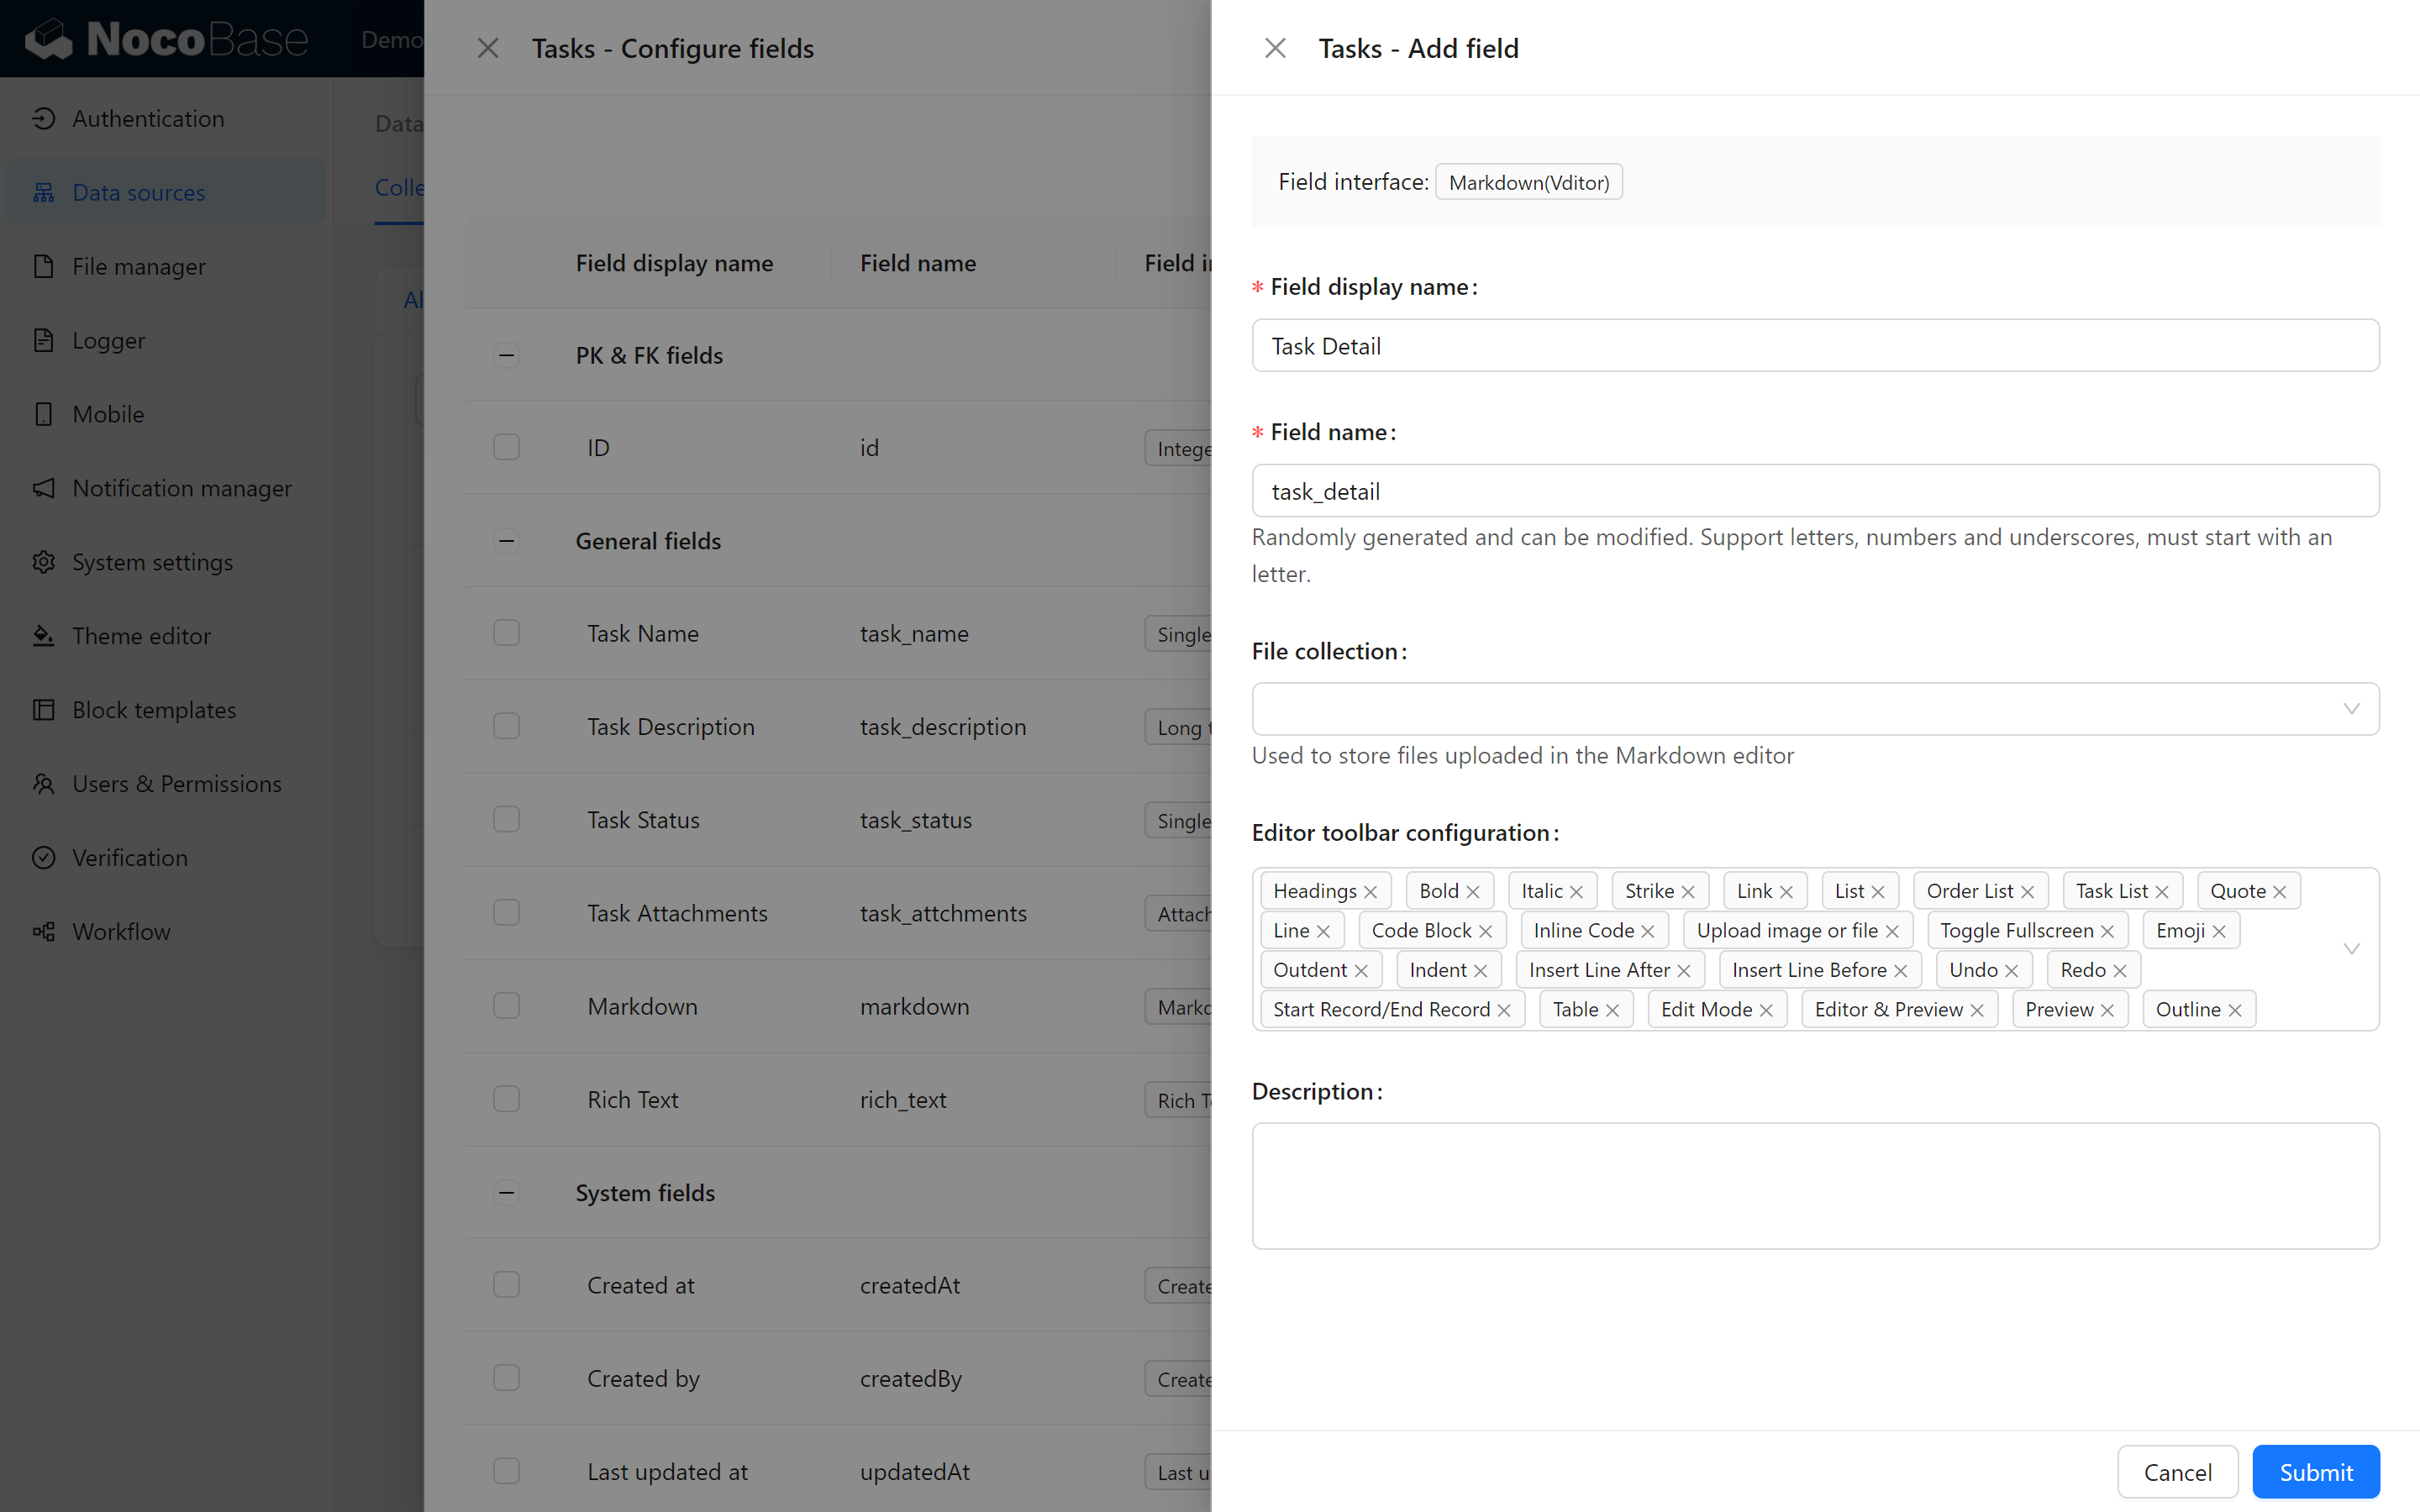The image size is (2420, 1512).
Task: Remove the Toggle Fullscreen toolbar tag
Action: 2107,931
